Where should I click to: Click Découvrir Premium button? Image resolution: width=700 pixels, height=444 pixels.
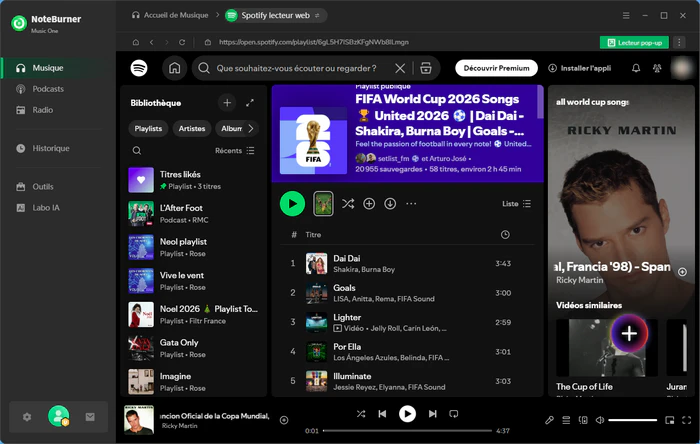pyautogui.click(x=496, y=68)
